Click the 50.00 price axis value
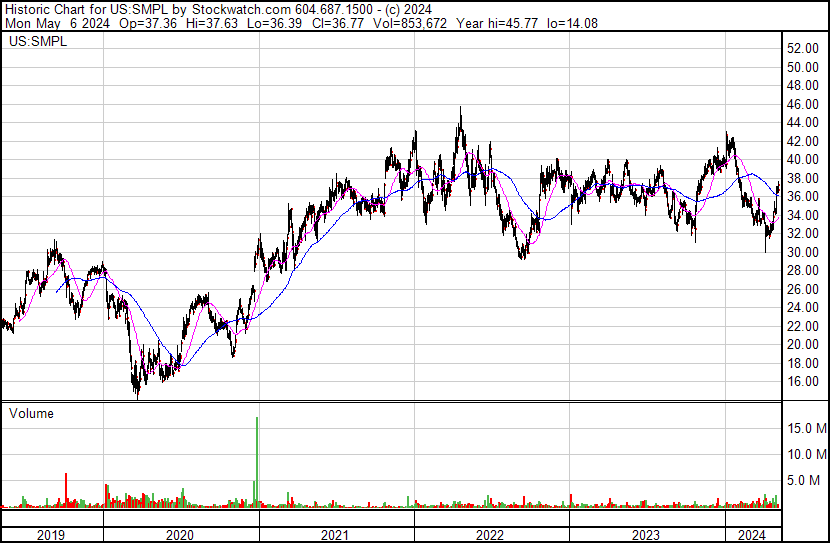Image resolution: width=830 pixels, height=543 pixels. [803, 67]
